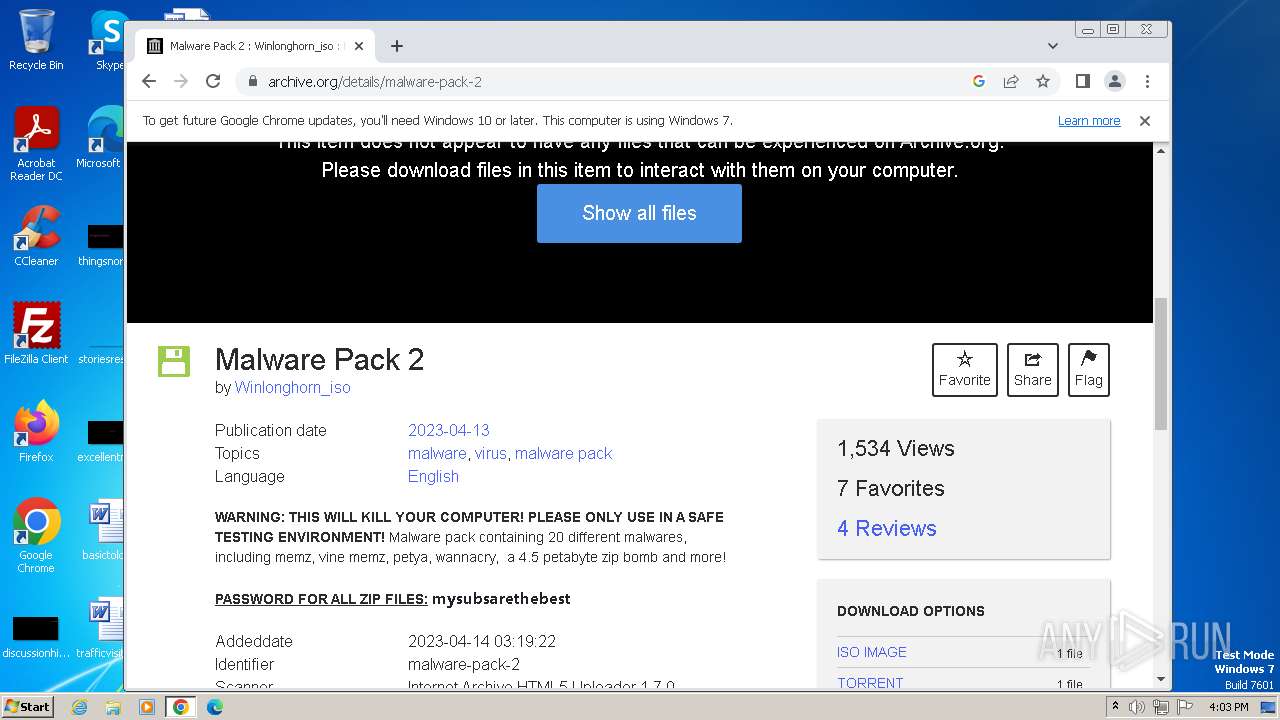Screen dimensions: 1280x720
Task: Open CCleaner desktop shortcut
Action: (x=36, y=237)
